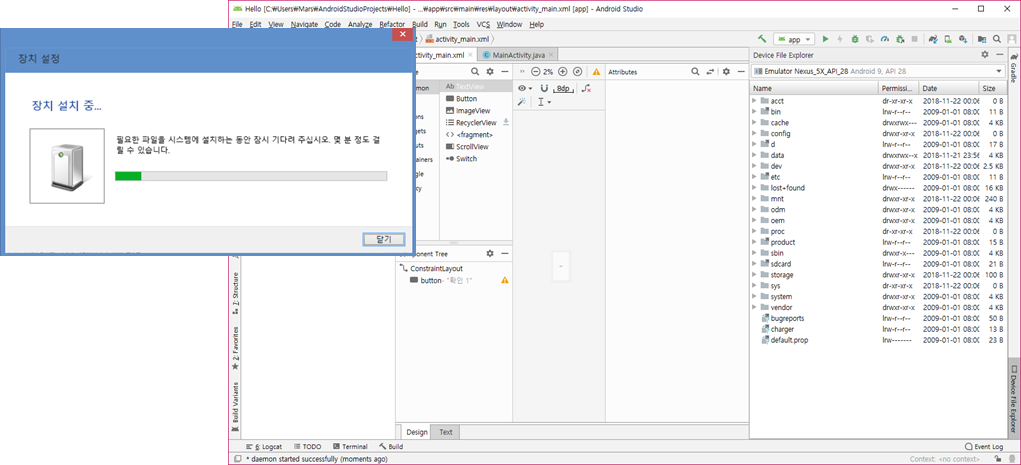The width and height of the screenshot is (1021, 465).
Task: Select default.prop file in explorer
Action: 789,340
